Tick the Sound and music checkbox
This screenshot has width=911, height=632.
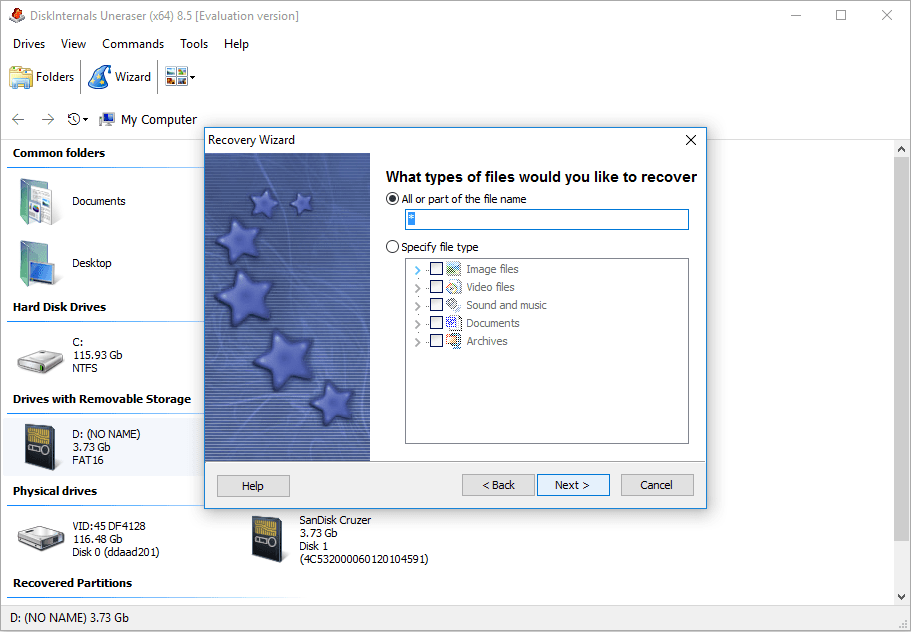(436, 305)
